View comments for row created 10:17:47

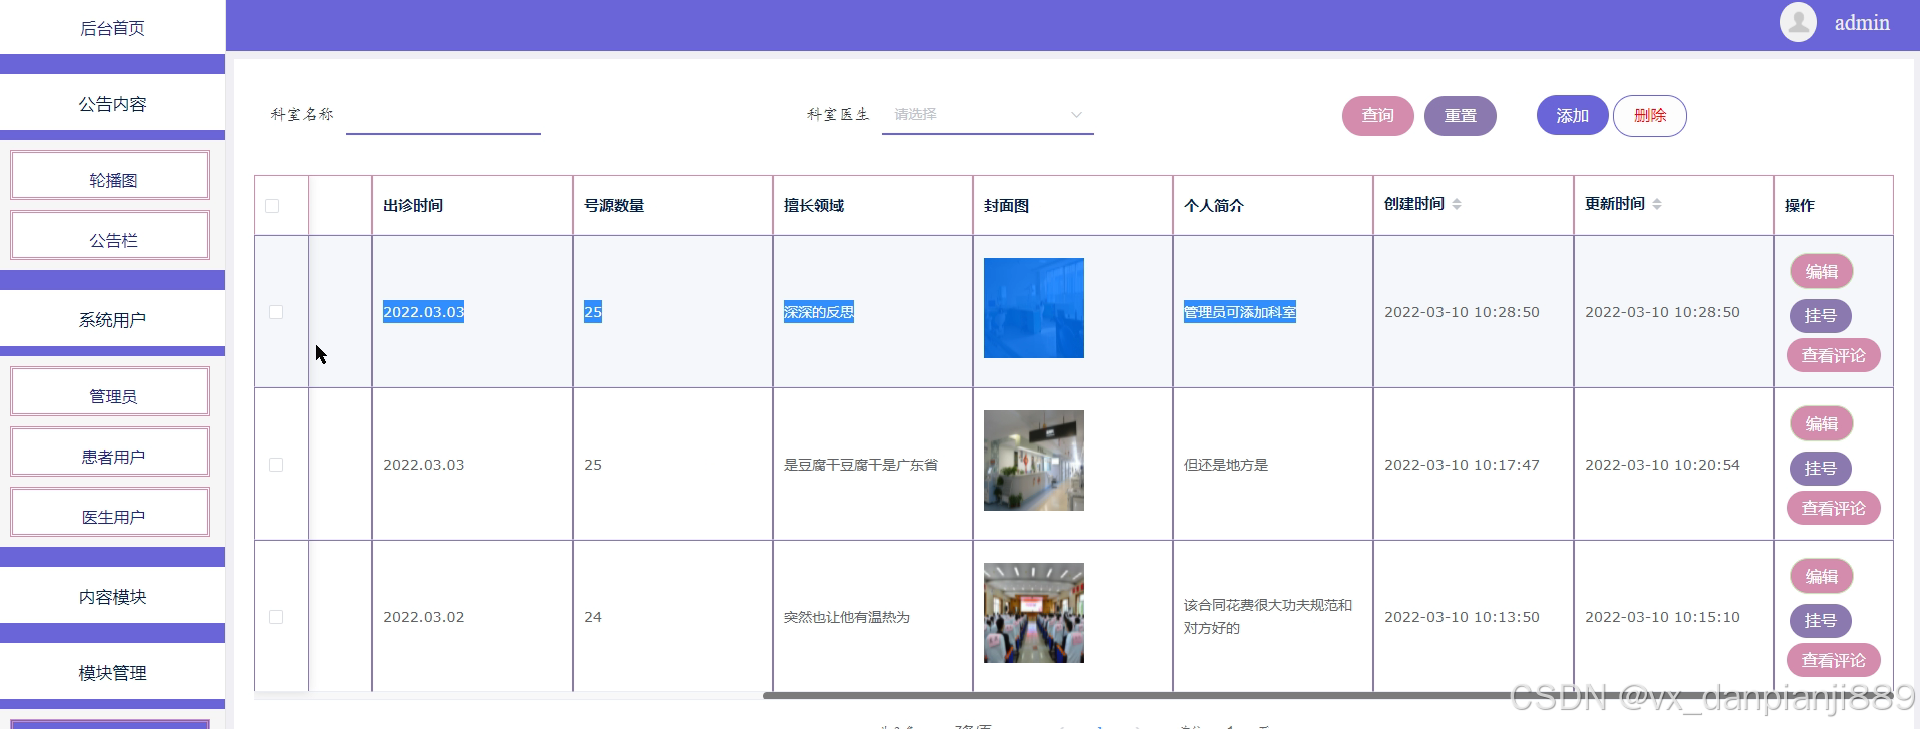pos(1833,508)
